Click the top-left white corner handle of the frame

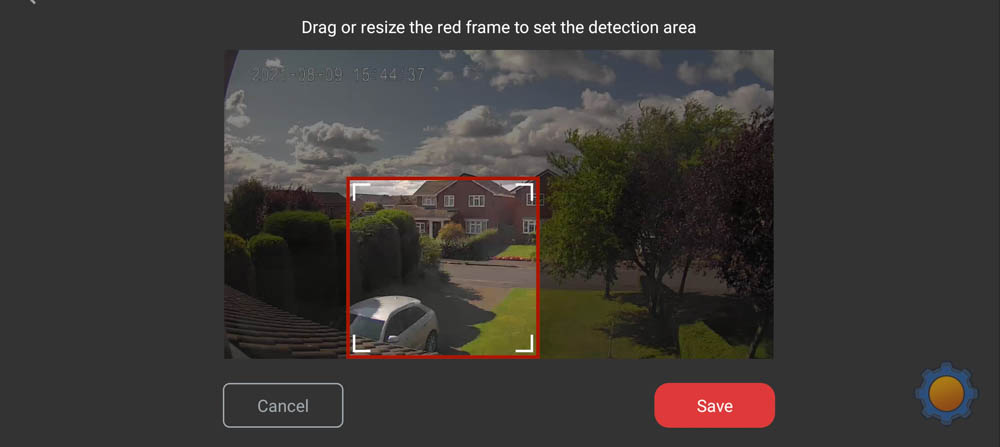361,191
